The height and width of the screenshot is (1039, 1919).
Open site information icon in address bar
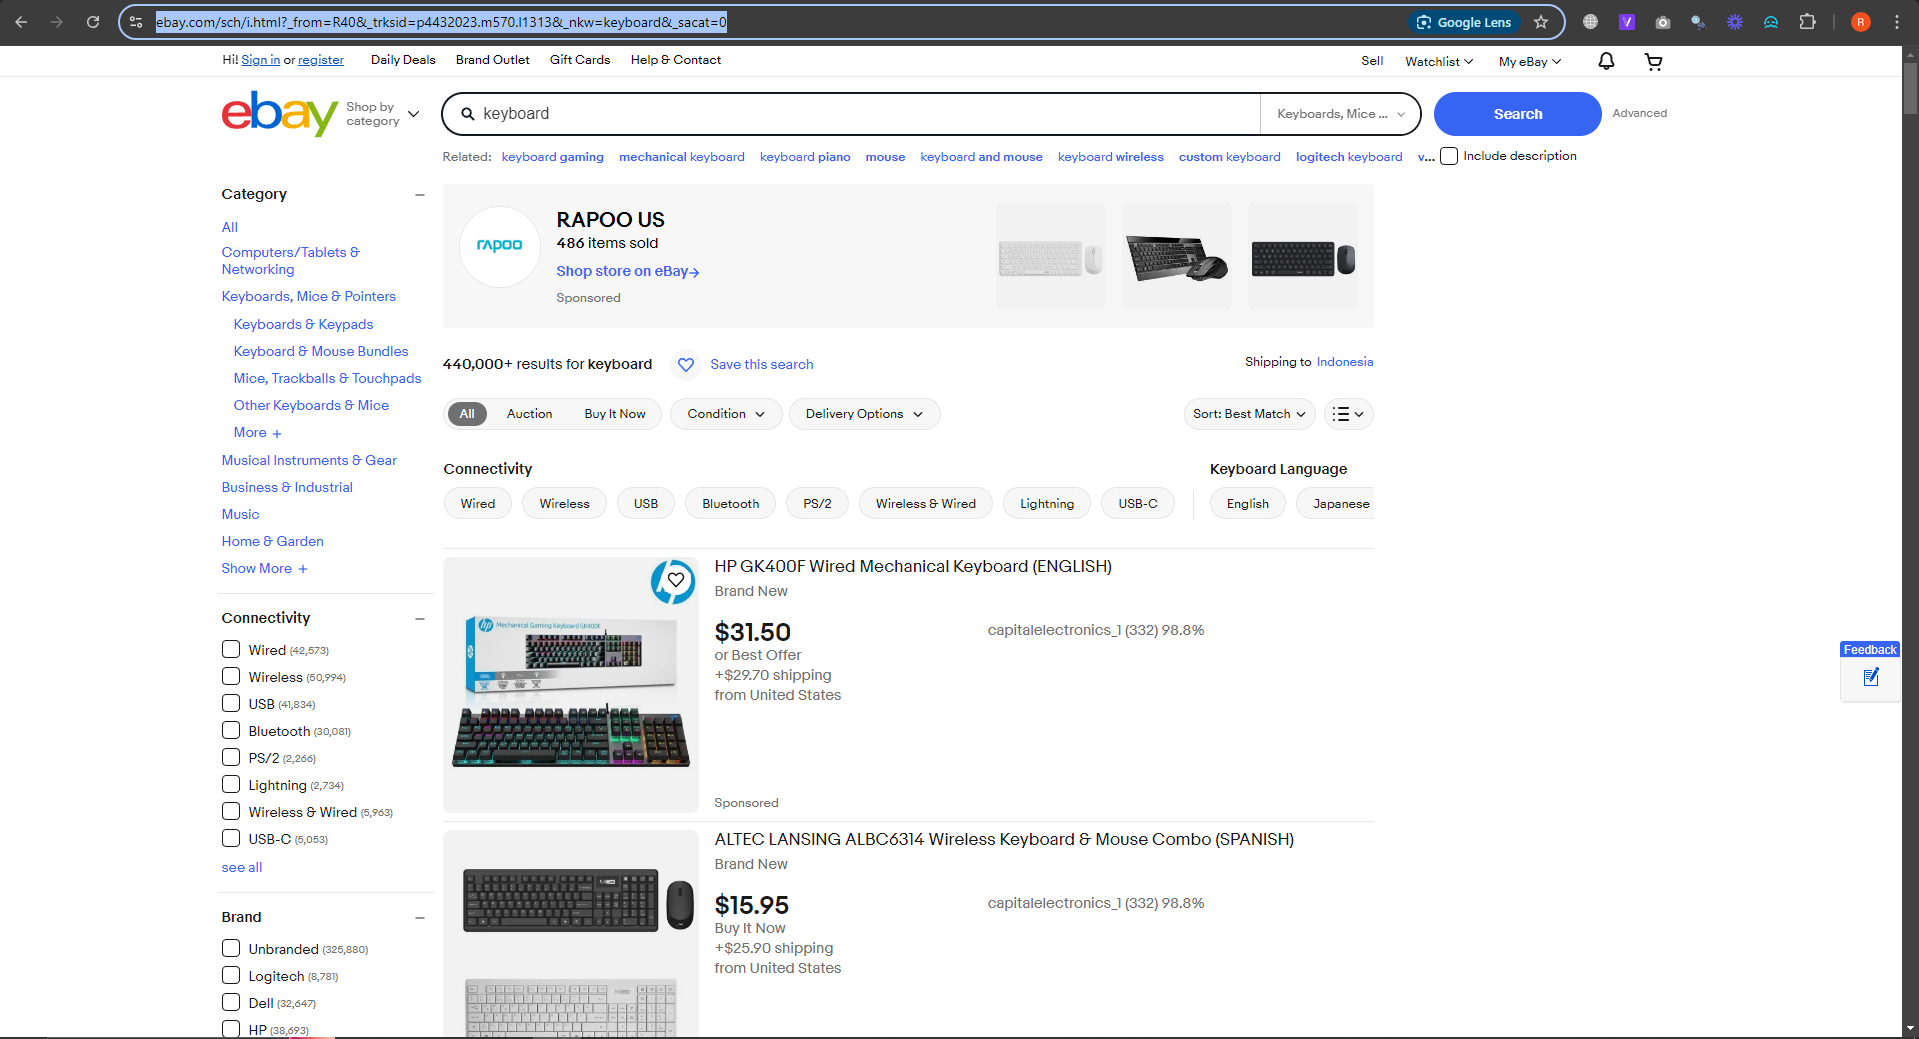tap(136, 22)
